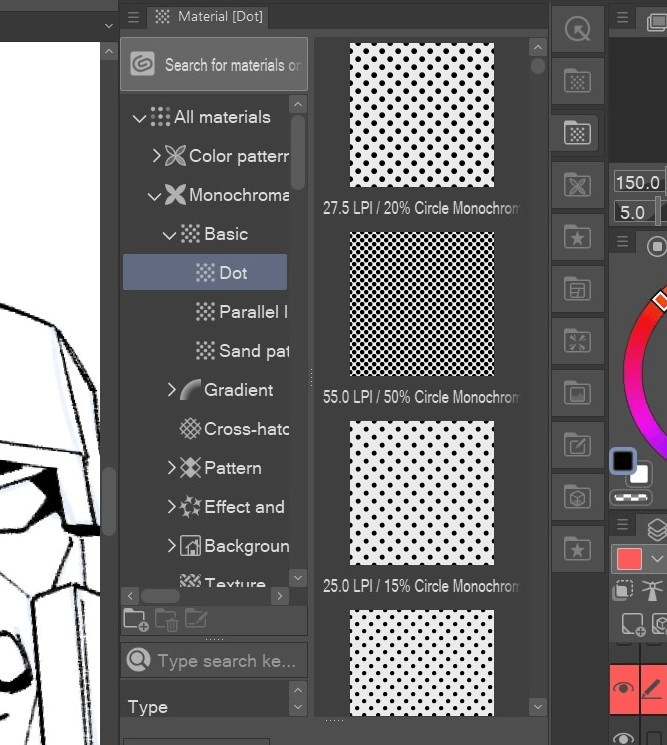Click the 5.0 value field
The width and height of the screenshot is (667, 745).
click(634, 212)
